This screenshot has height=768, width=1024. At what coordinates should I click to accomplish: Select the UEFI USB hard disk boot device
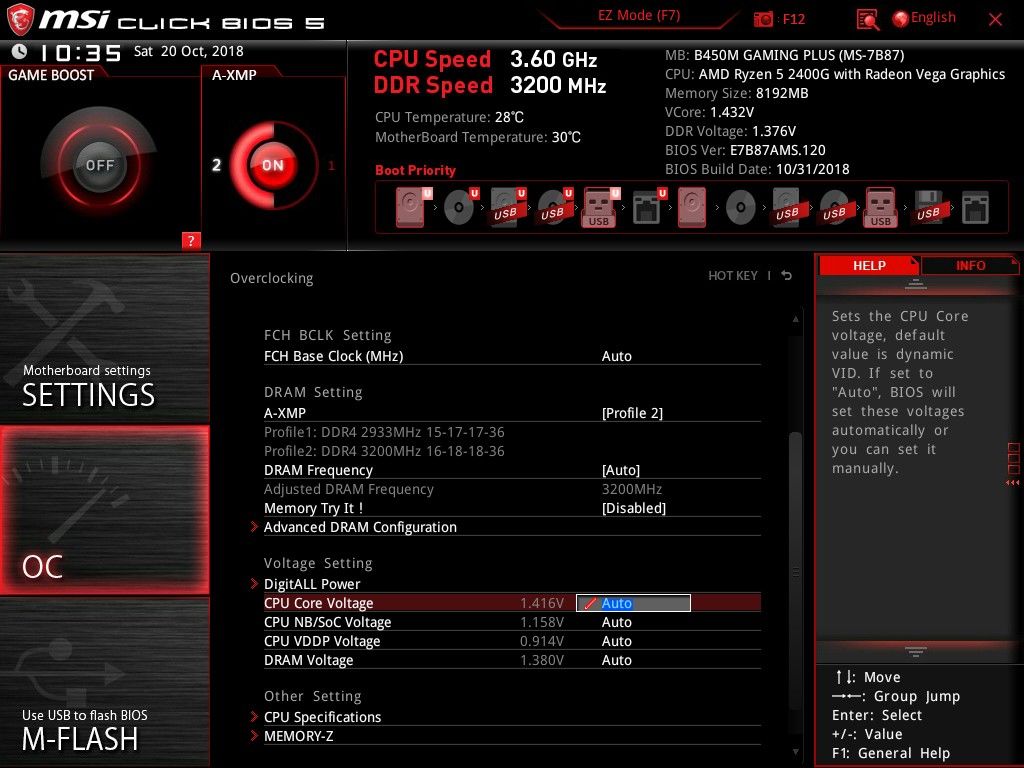coord(507,207)
